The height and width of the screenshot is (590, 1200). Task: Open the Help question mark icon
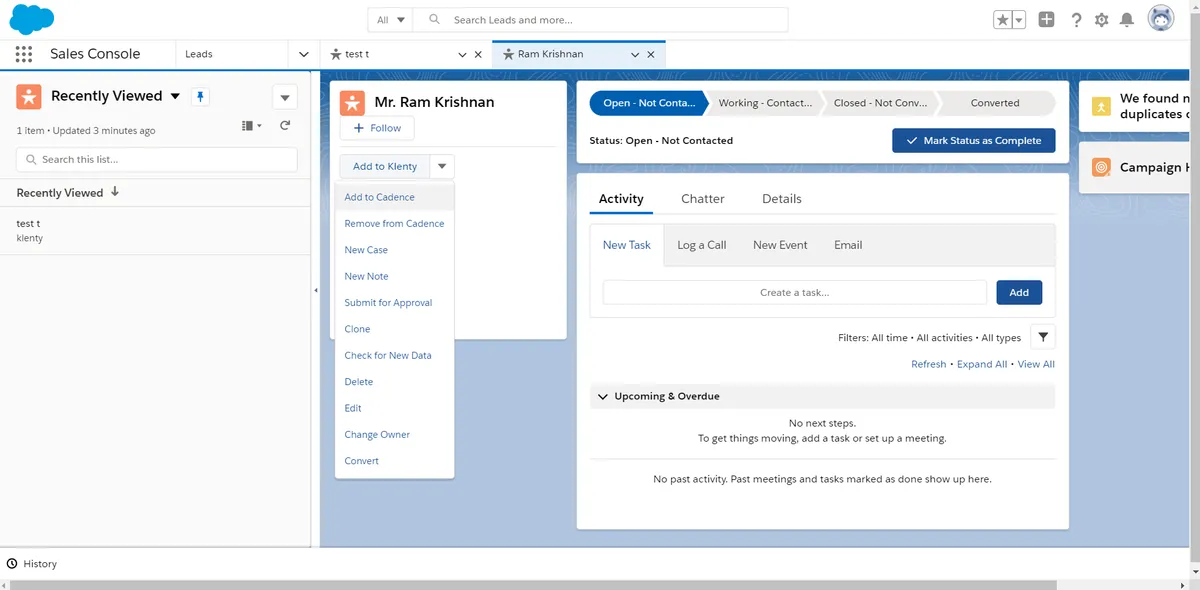1076,20
